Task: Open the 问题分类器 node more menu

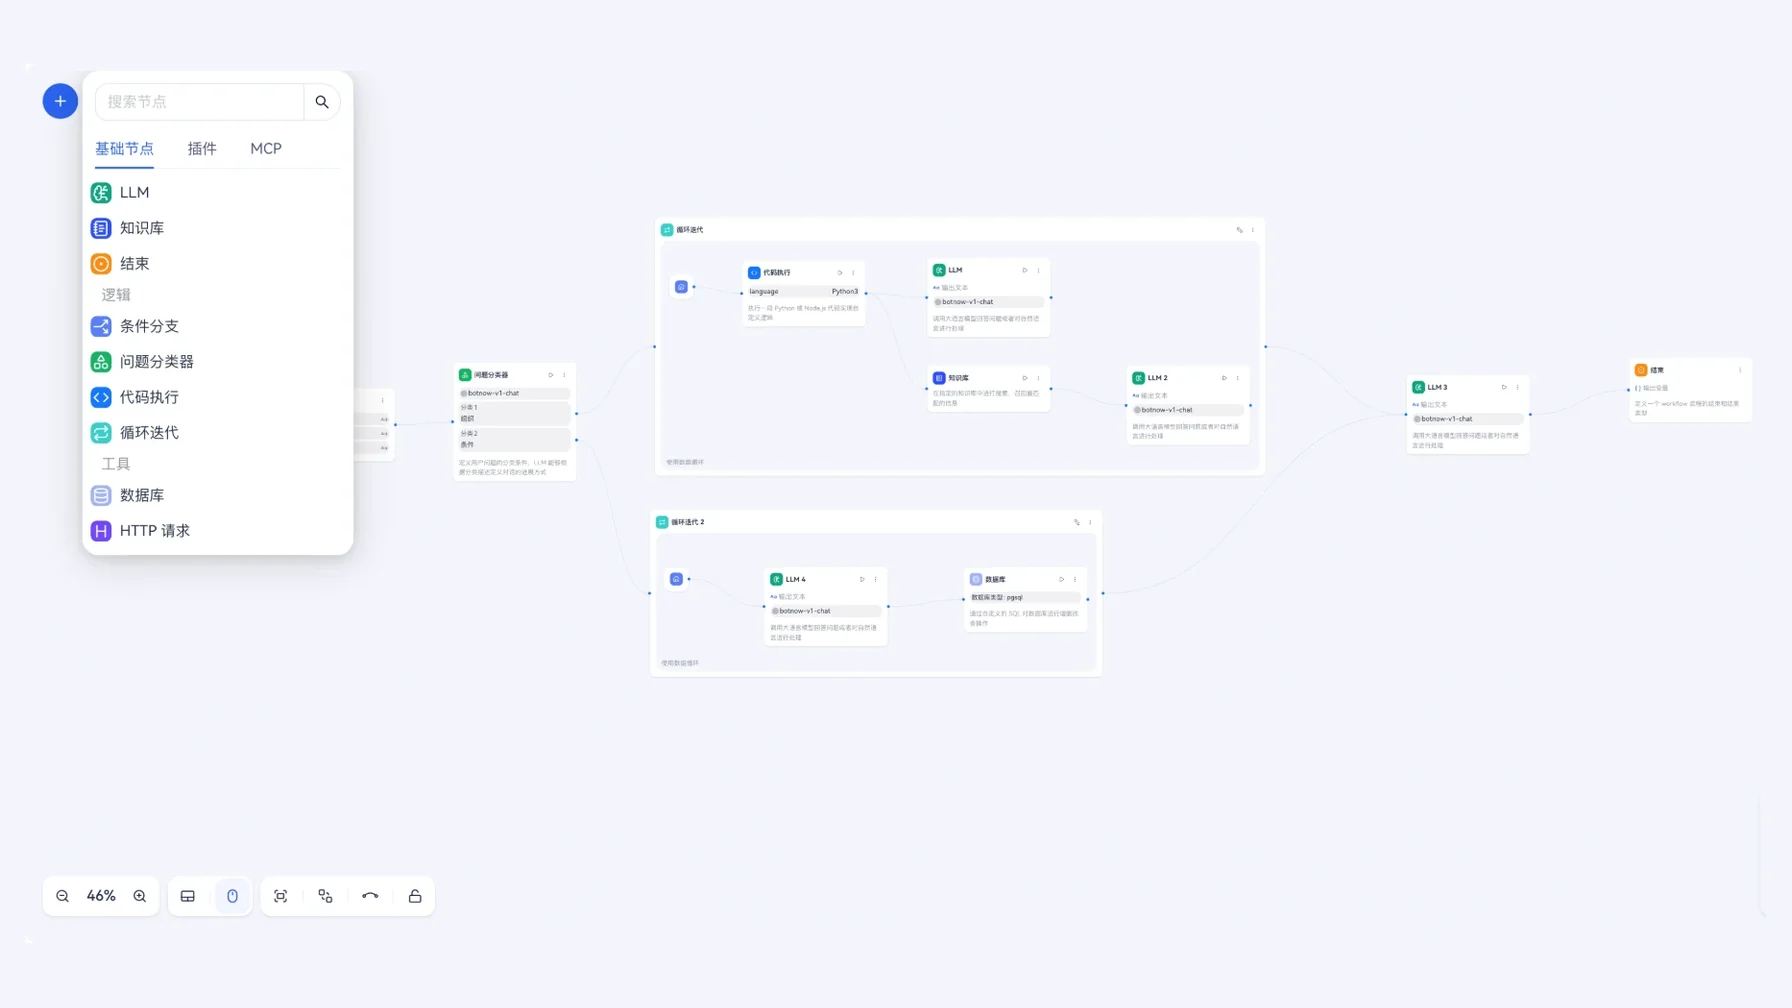Action: coord(564,375)
